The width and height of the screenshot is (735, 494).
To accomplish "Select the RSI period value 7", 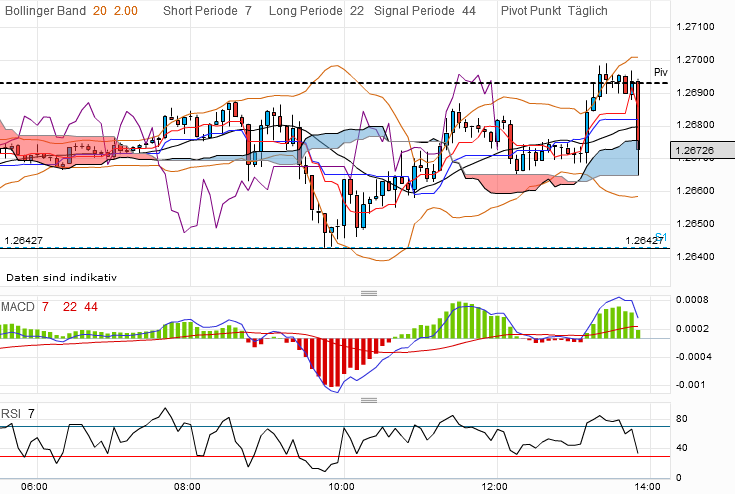I will [31, 413].
